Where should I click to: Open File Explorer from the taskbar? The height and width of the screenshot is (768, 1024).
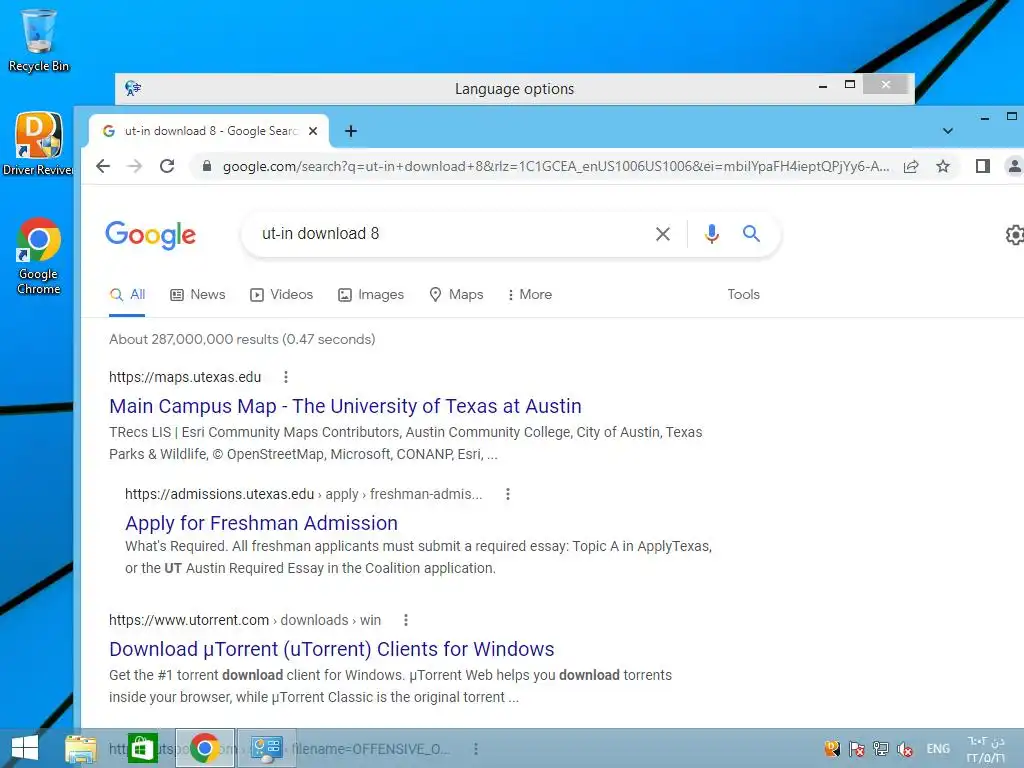click(x=81, y=748)
